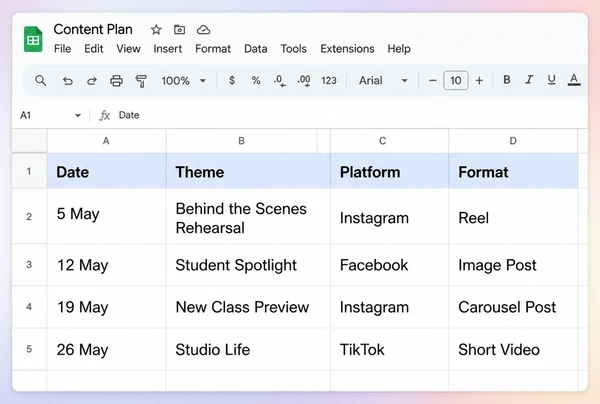Open the Arial font dropdown
600x404 pixels.
coord(383,81)
